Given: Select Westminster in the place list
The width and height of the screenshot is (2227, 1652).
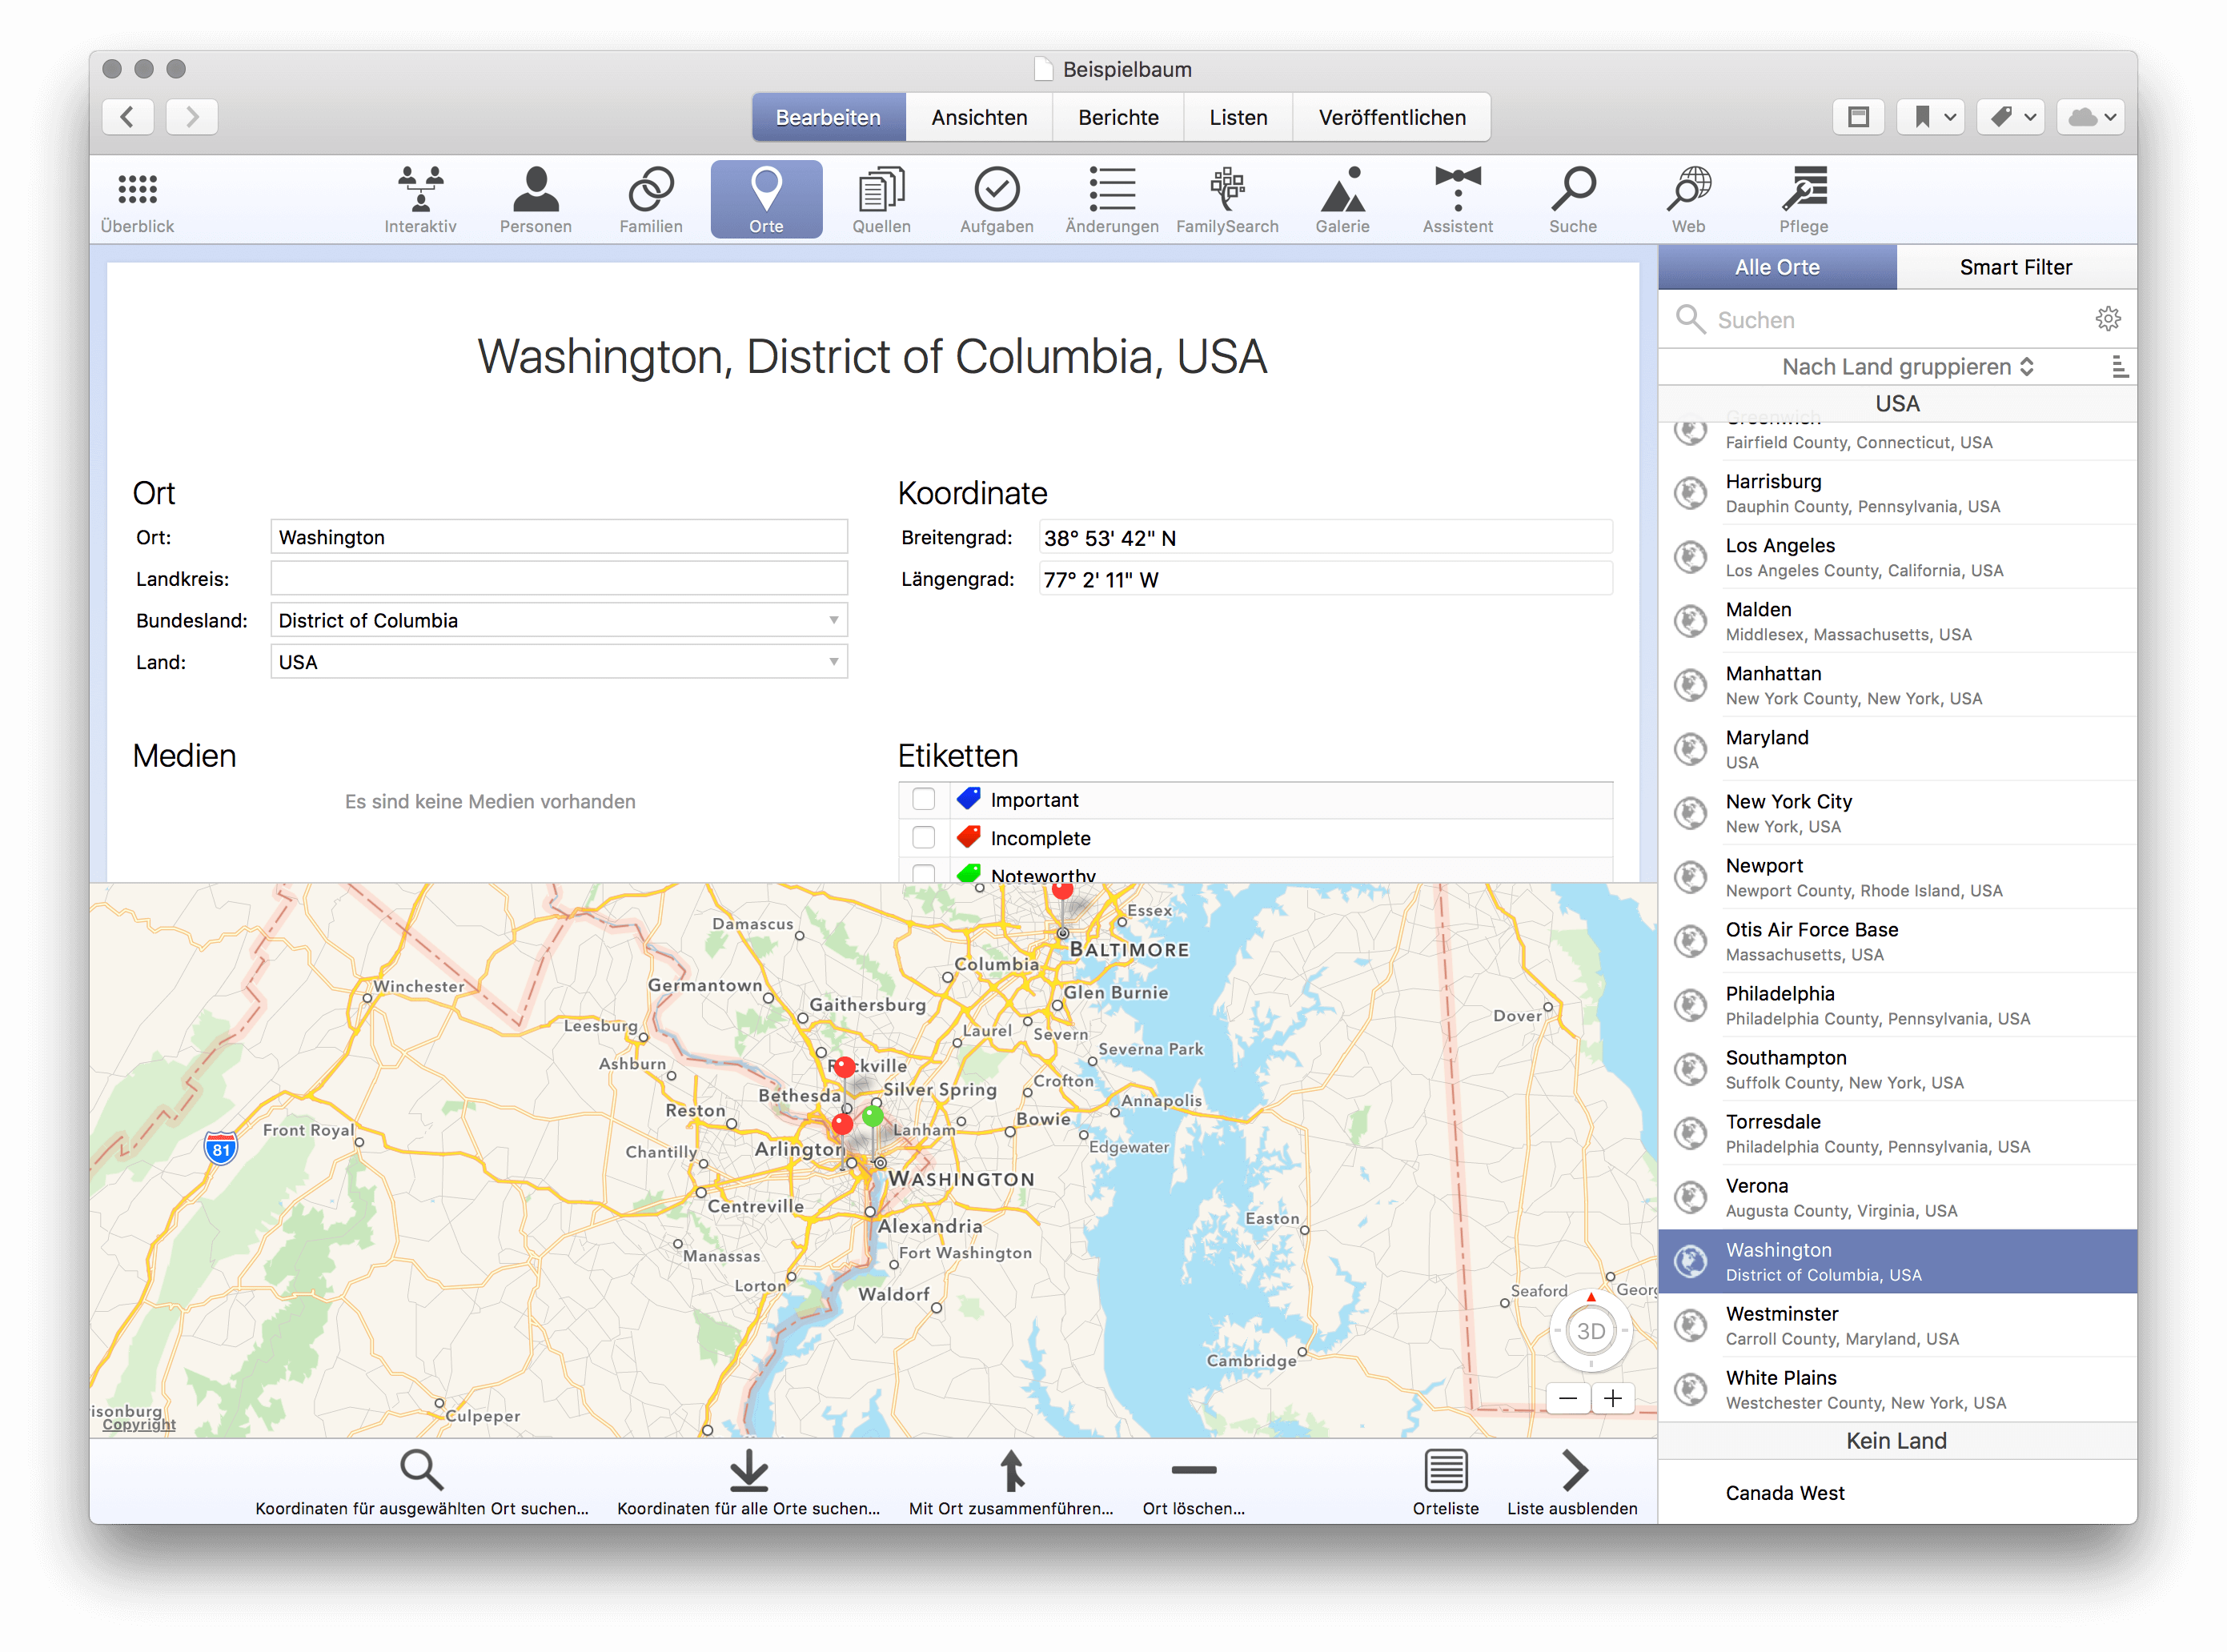Looking at the screenshot, I should (x=1898, y=1325).
